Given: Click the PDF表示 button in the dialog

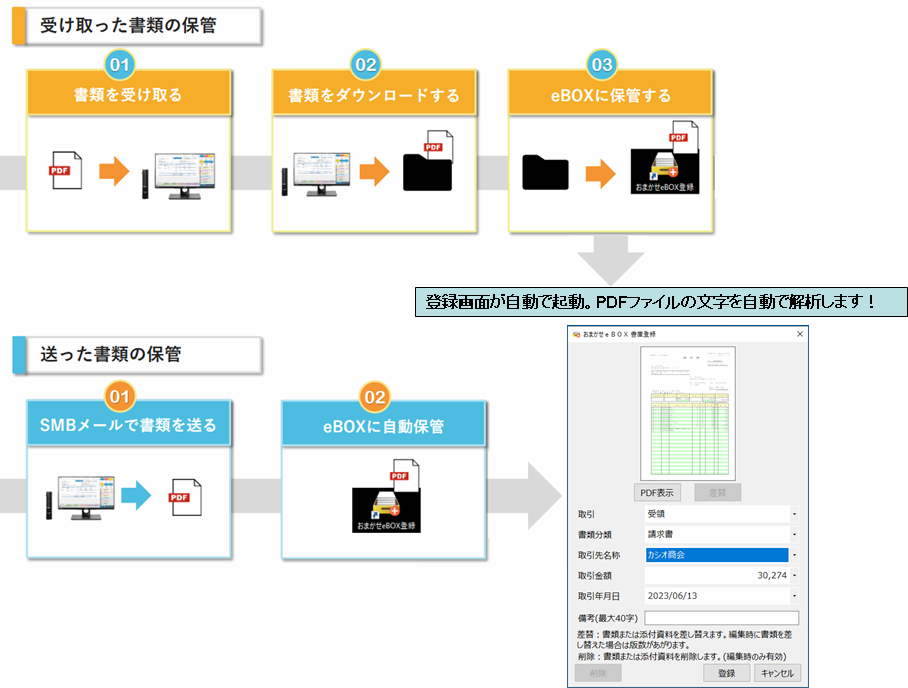Looking at the screenshot, I should point(657,493).
